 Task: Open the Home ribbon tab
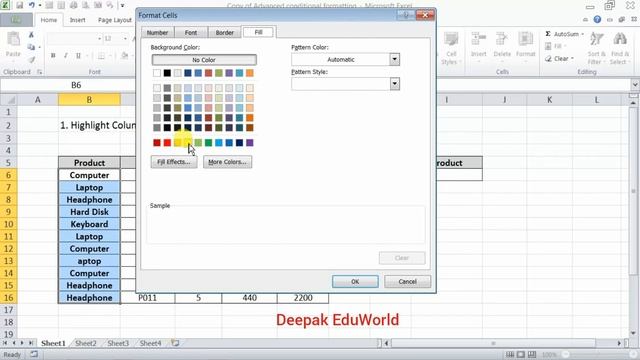(49, 20)
